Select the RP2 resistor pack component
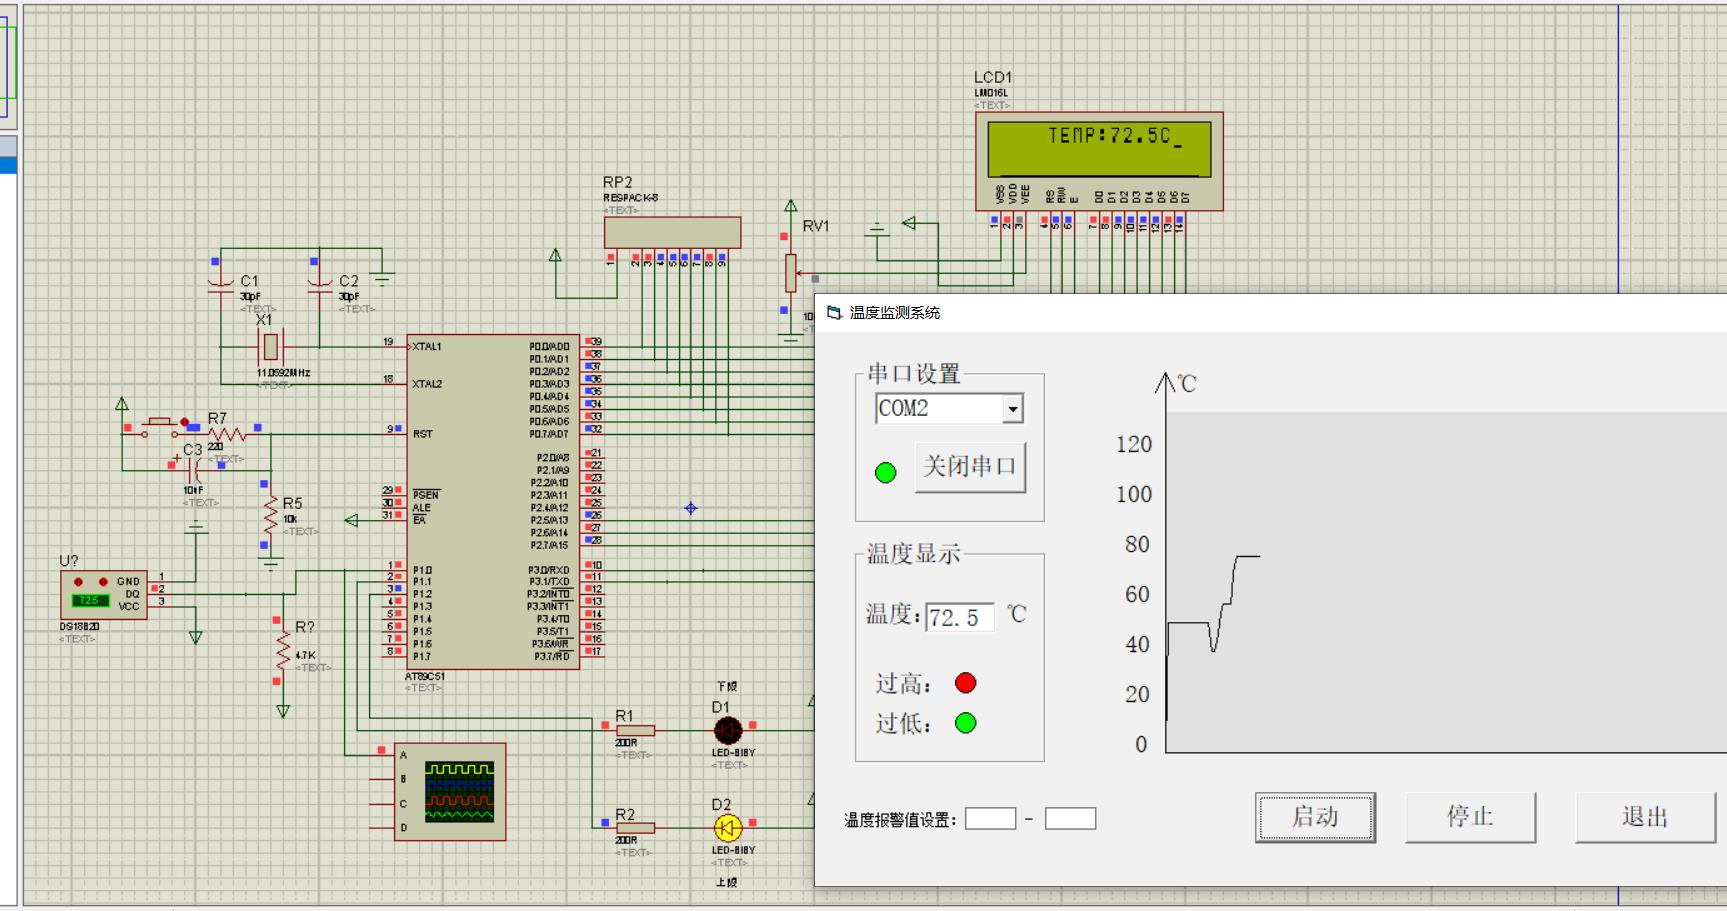1727x911 pixels. [x=672, y=232]
